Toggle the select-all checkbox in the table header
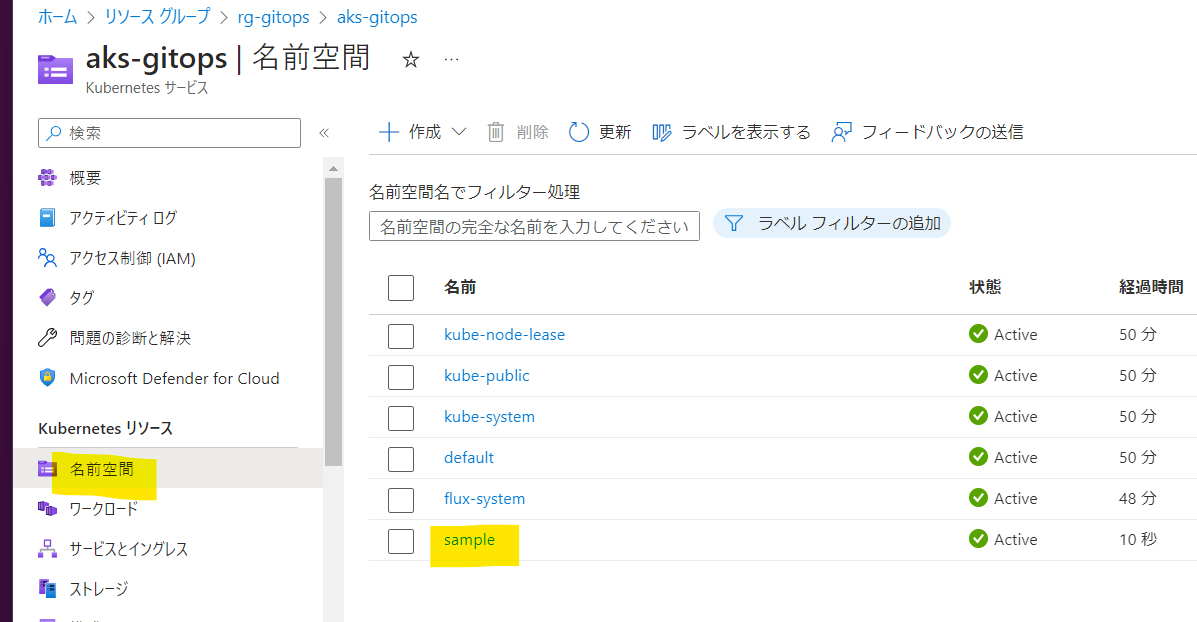 [401, 288]
